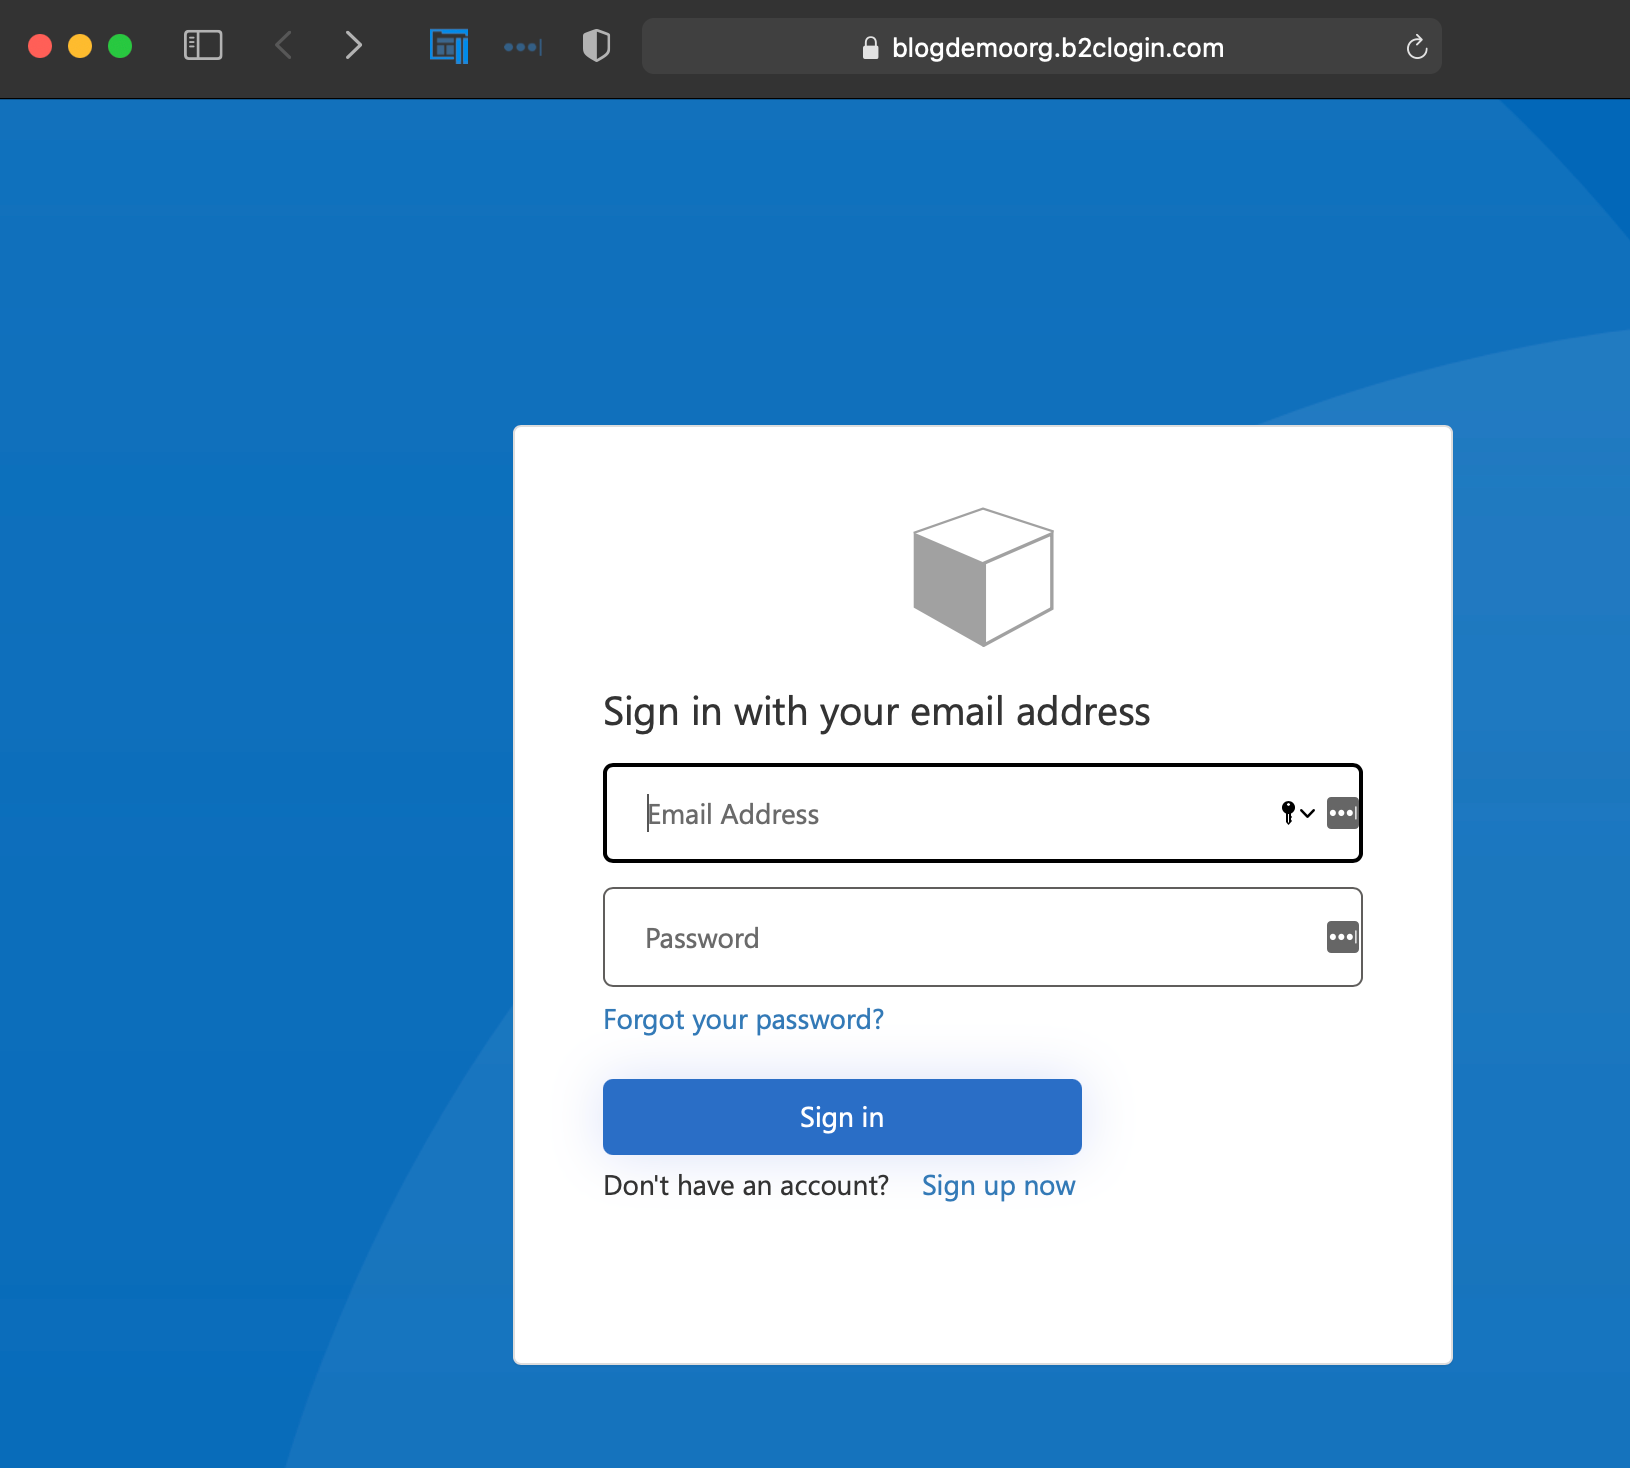
Task: Click the address bar lock icon
Action: (870, 48)
